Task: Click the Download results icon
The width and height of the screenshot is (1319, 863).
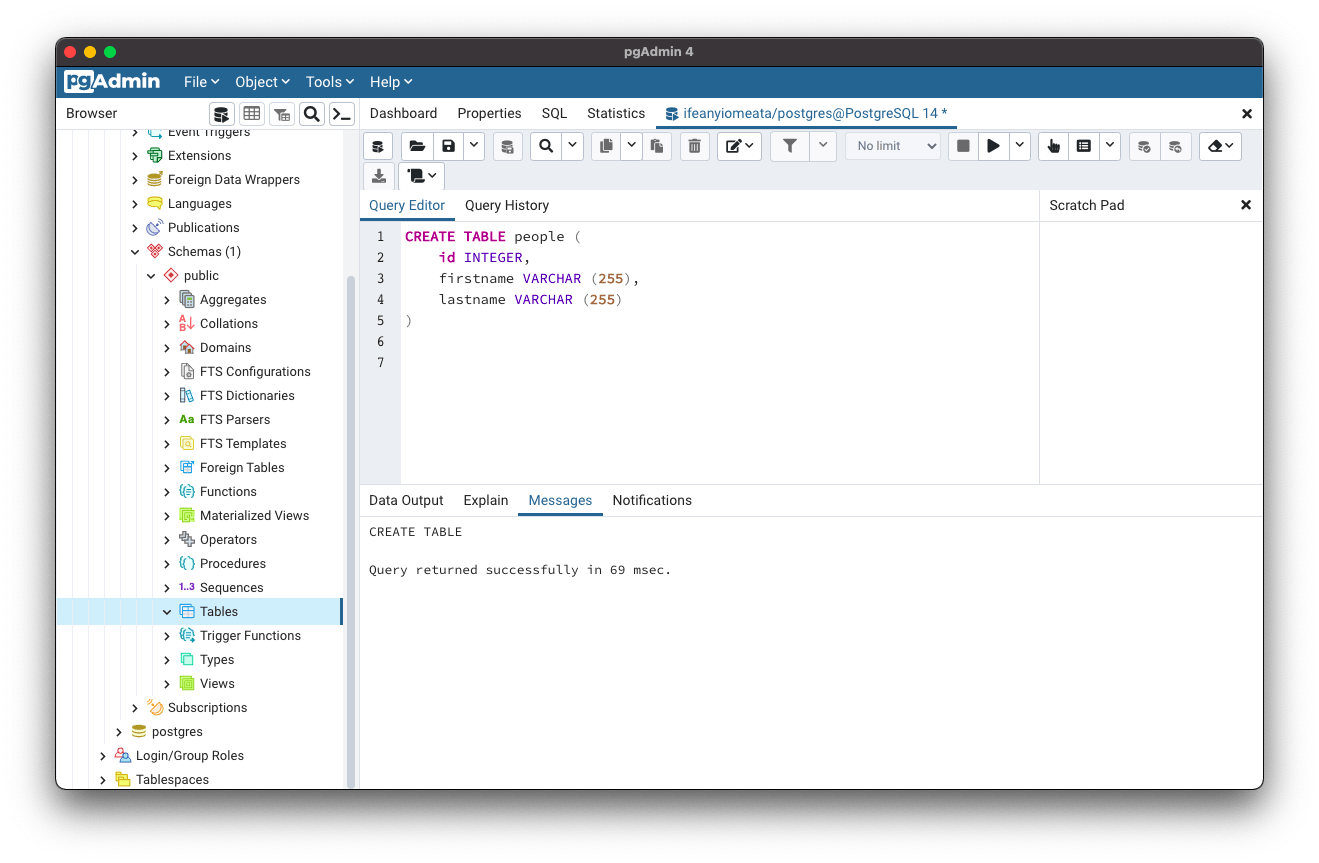Action: pos(378,176)
